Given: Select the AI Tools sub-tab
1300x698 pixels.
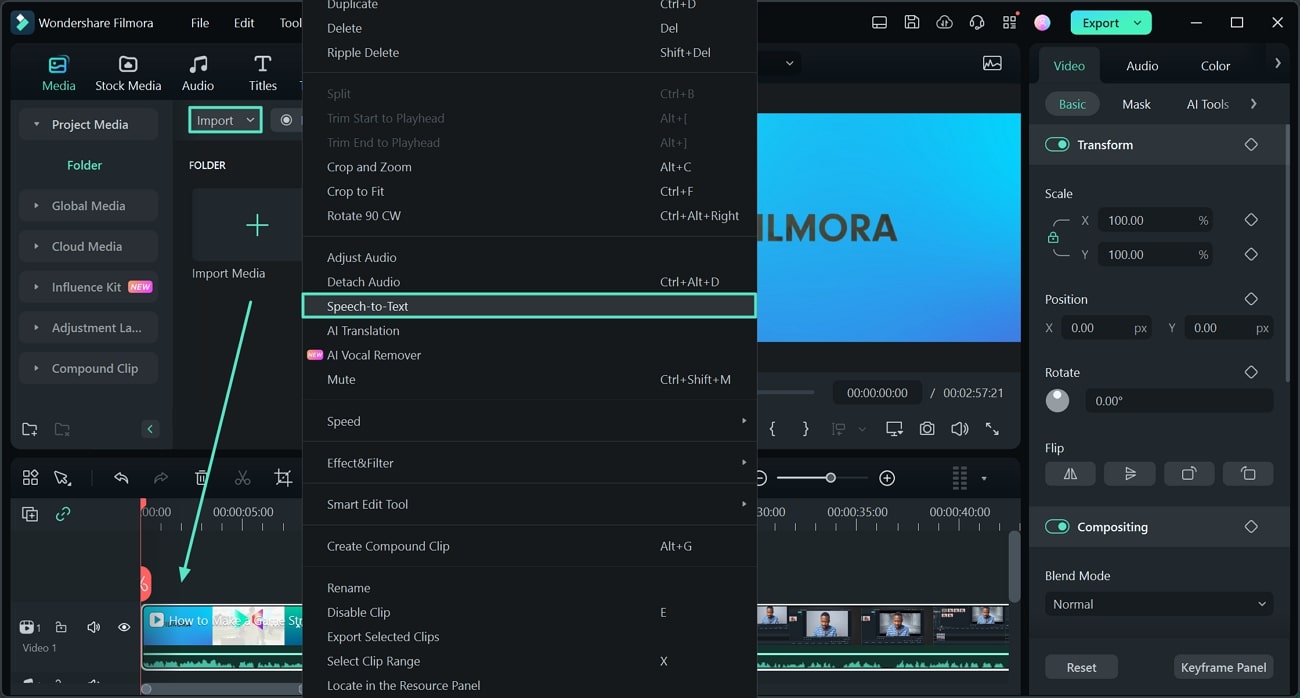Looking at the screenshot, I should pyautogui.click(x=1207, y=104).
